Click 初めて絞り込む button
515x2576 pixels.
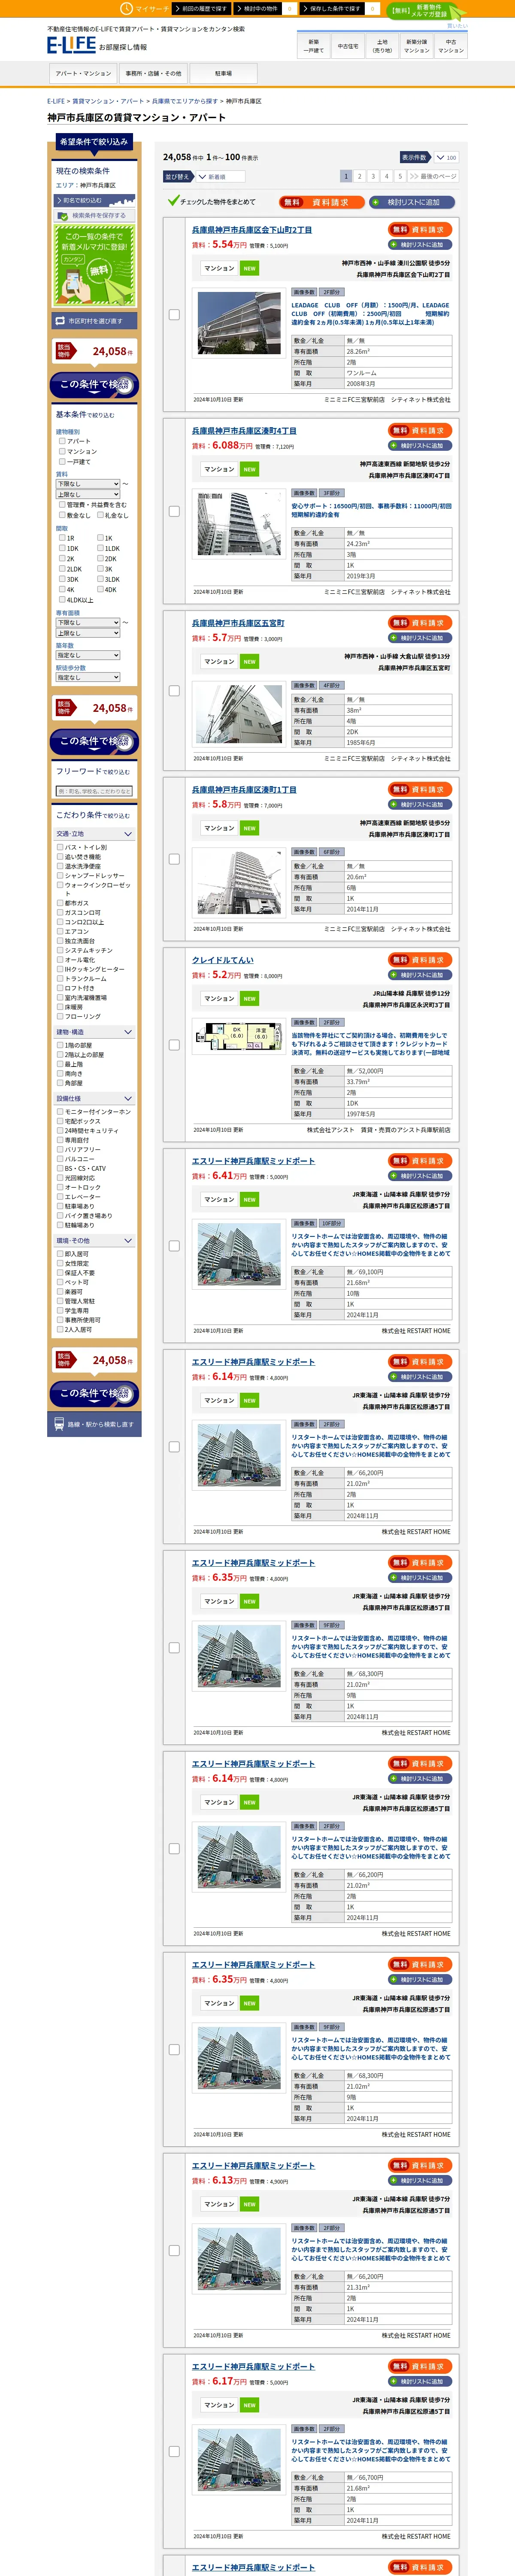[94, 201]
